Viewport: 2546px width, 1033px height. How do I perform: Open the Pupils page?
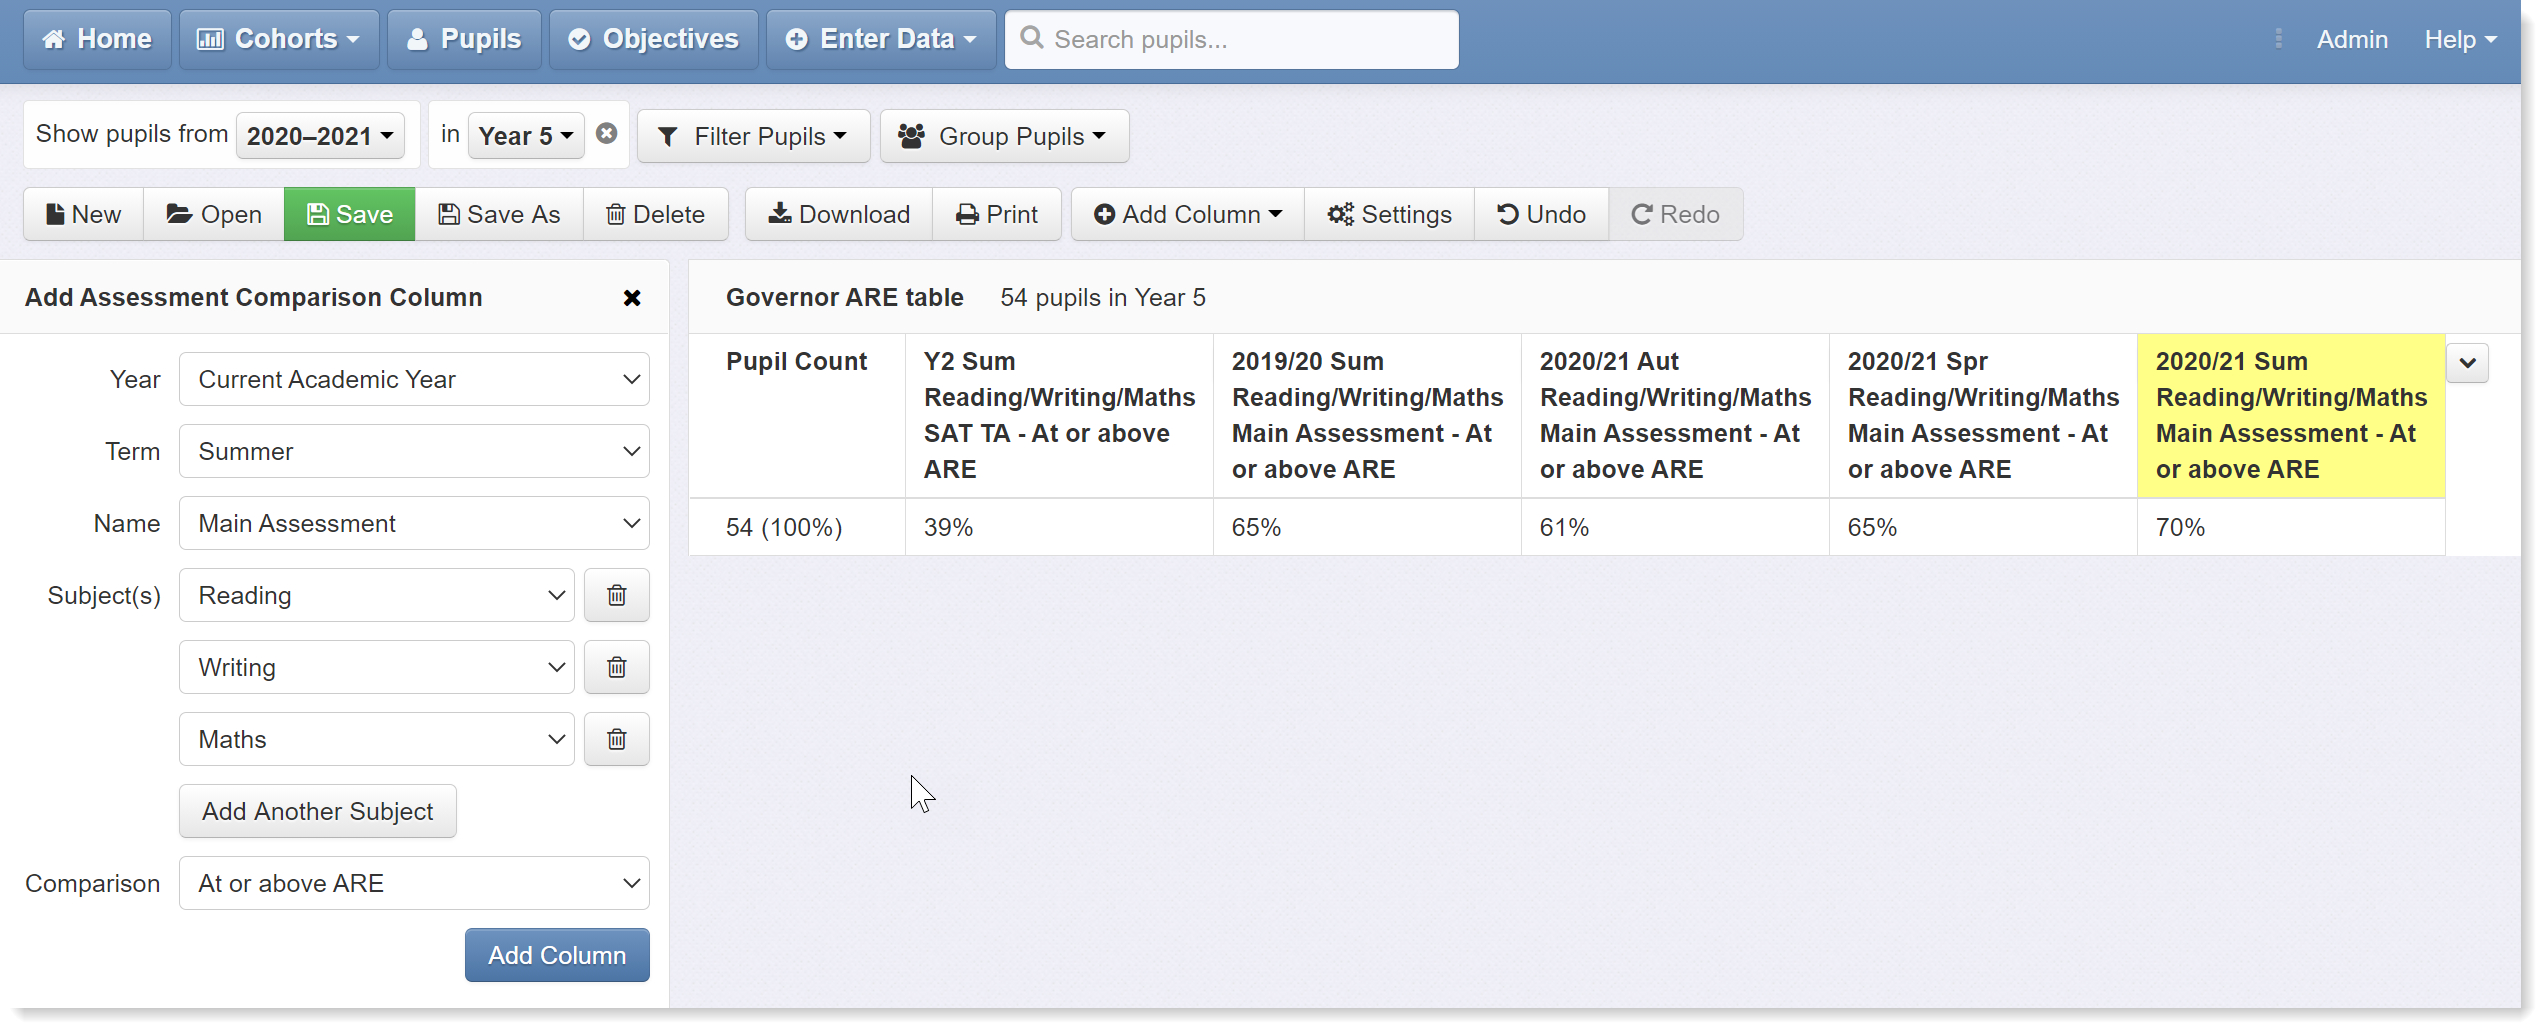(465, 39)
